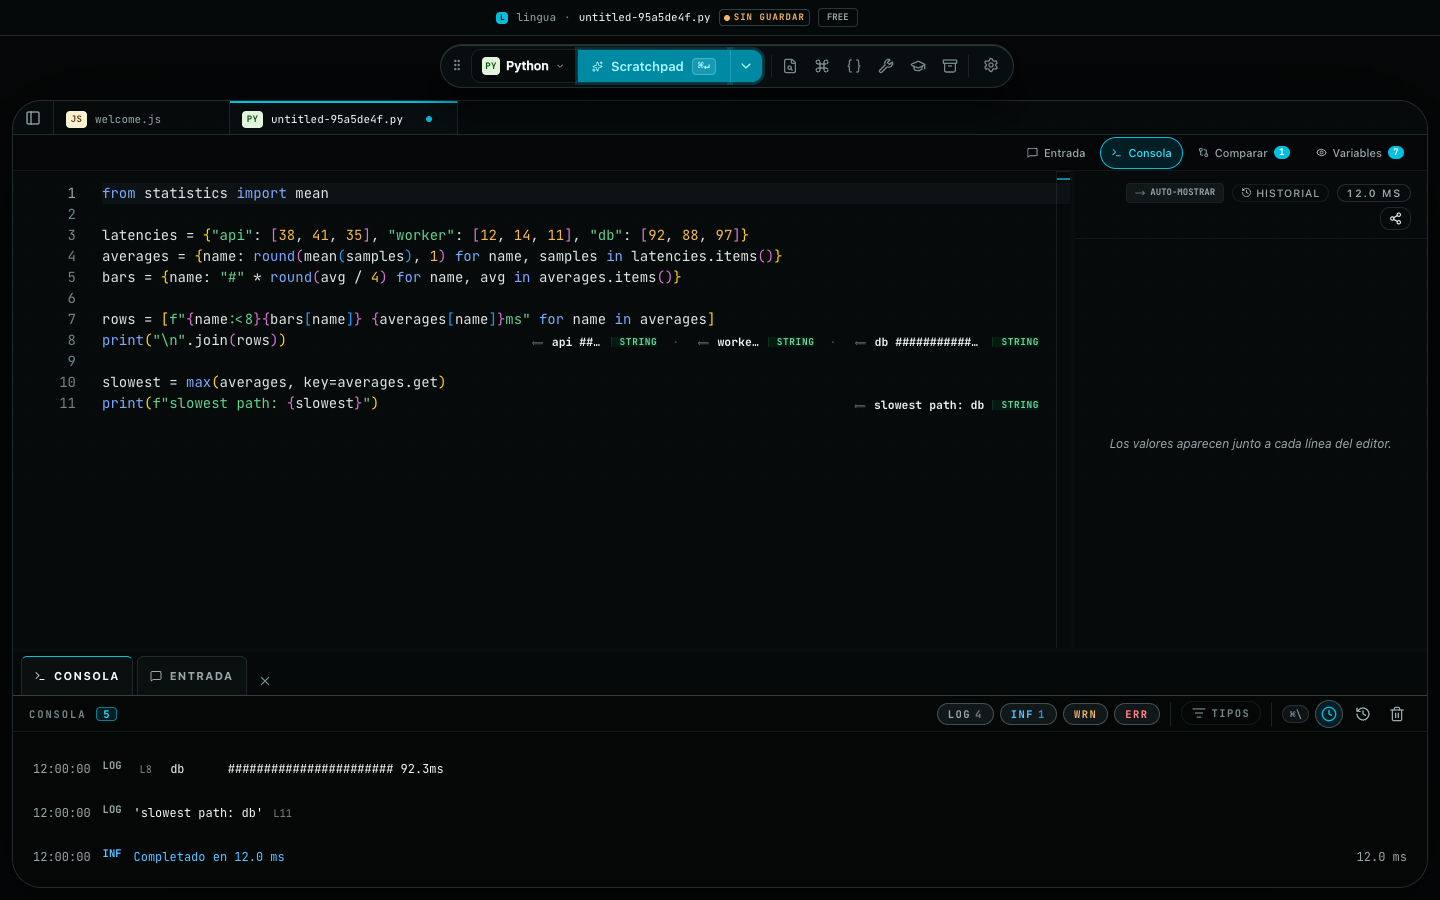
Task: Open the Comparar tab
Action: coord(1244,153)
